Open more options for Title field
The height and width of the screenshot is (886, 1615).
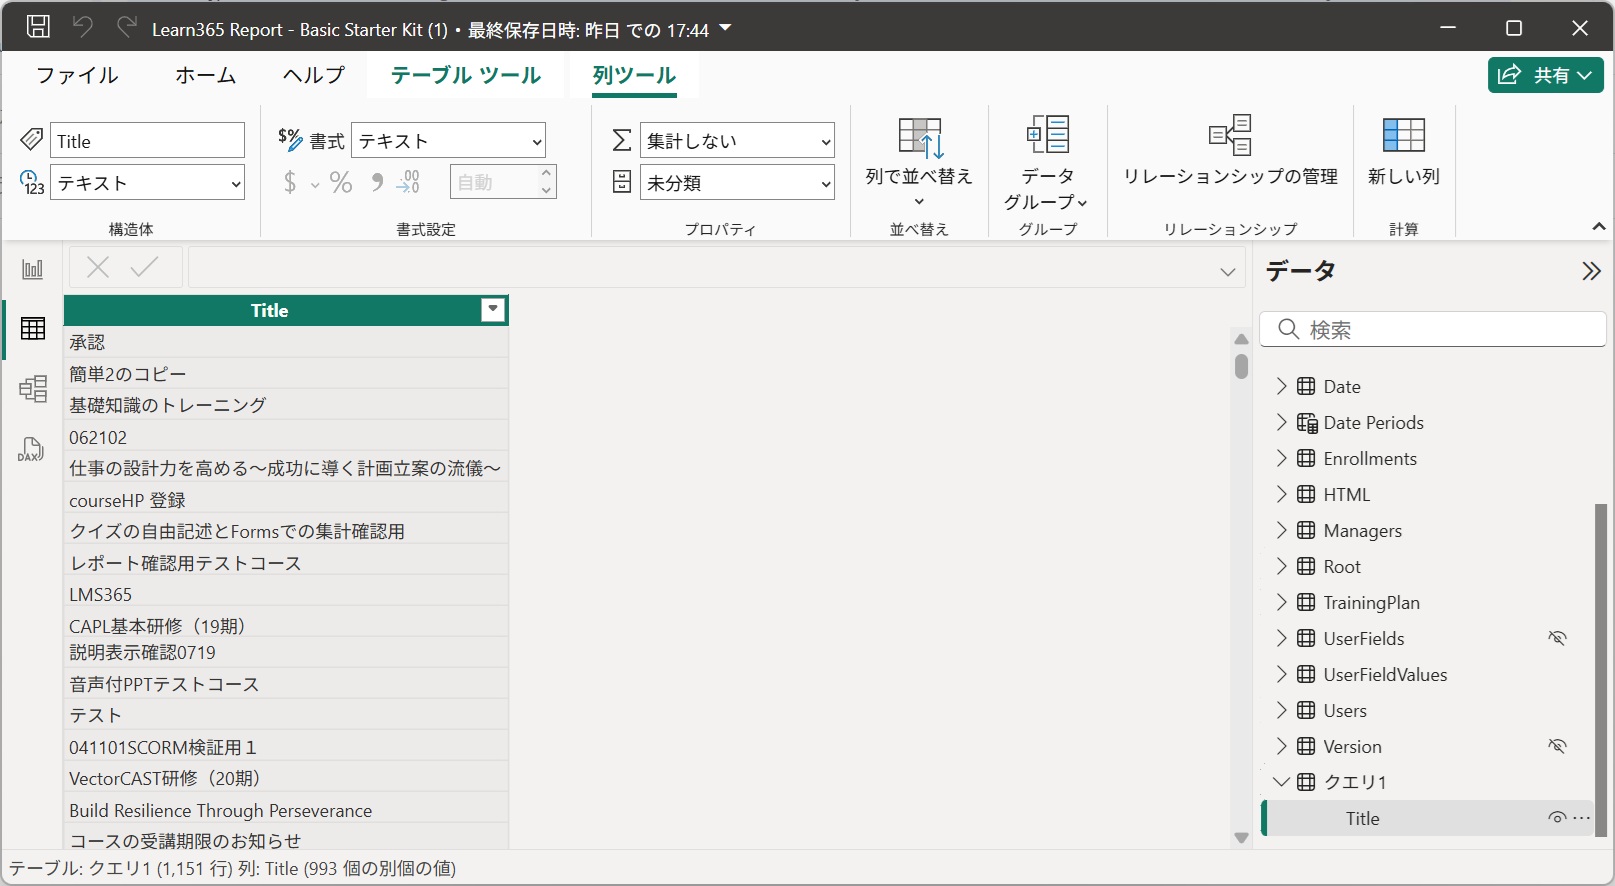[1581, 818]
